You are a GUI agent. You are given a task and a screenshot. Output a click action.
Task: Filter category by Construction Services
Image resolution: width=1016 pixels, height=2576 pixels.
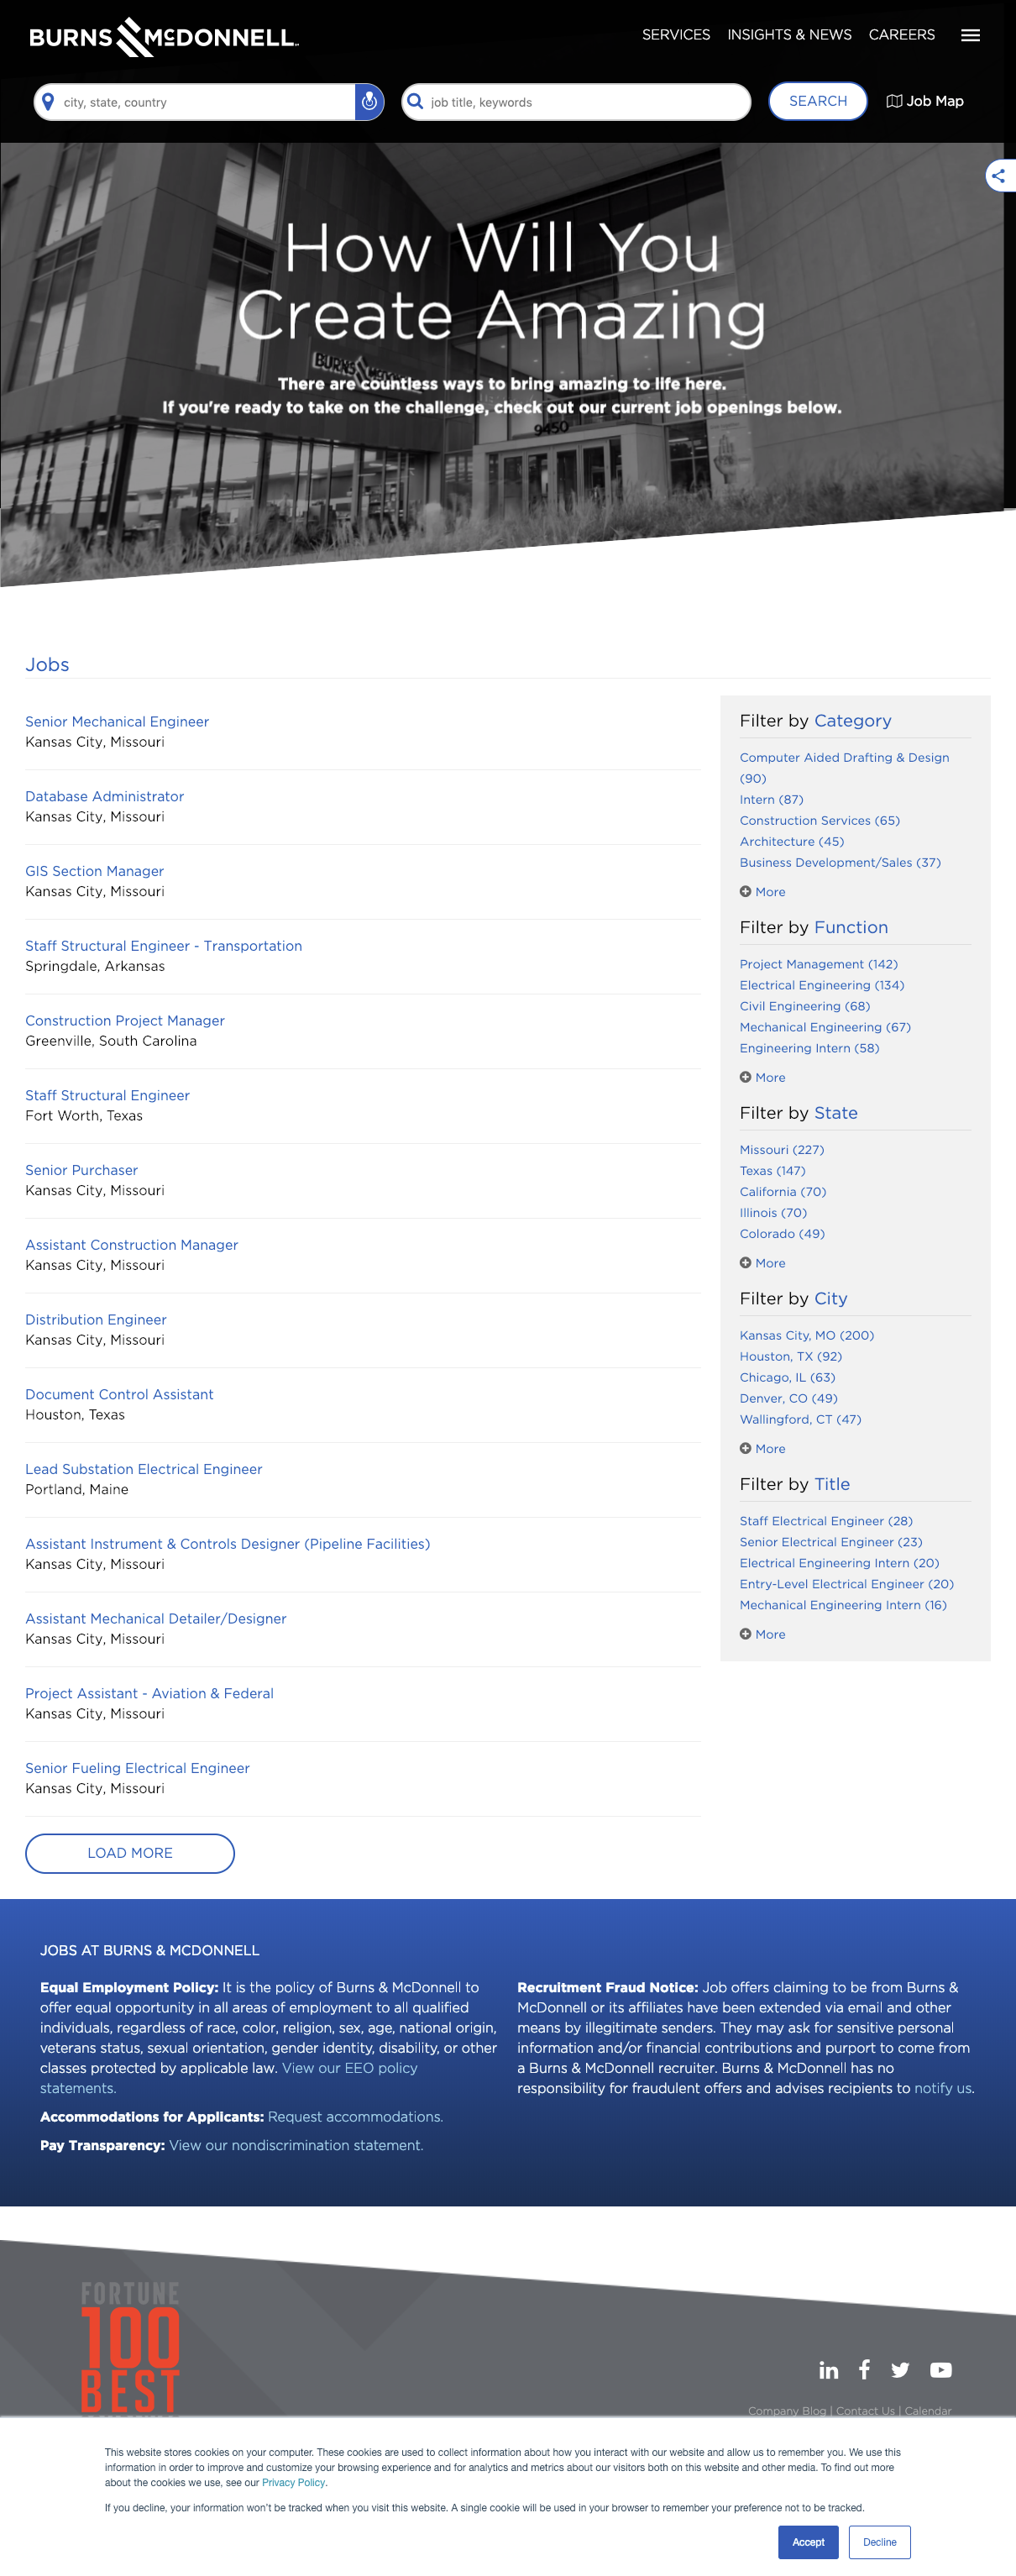click(x=820, y=821)
